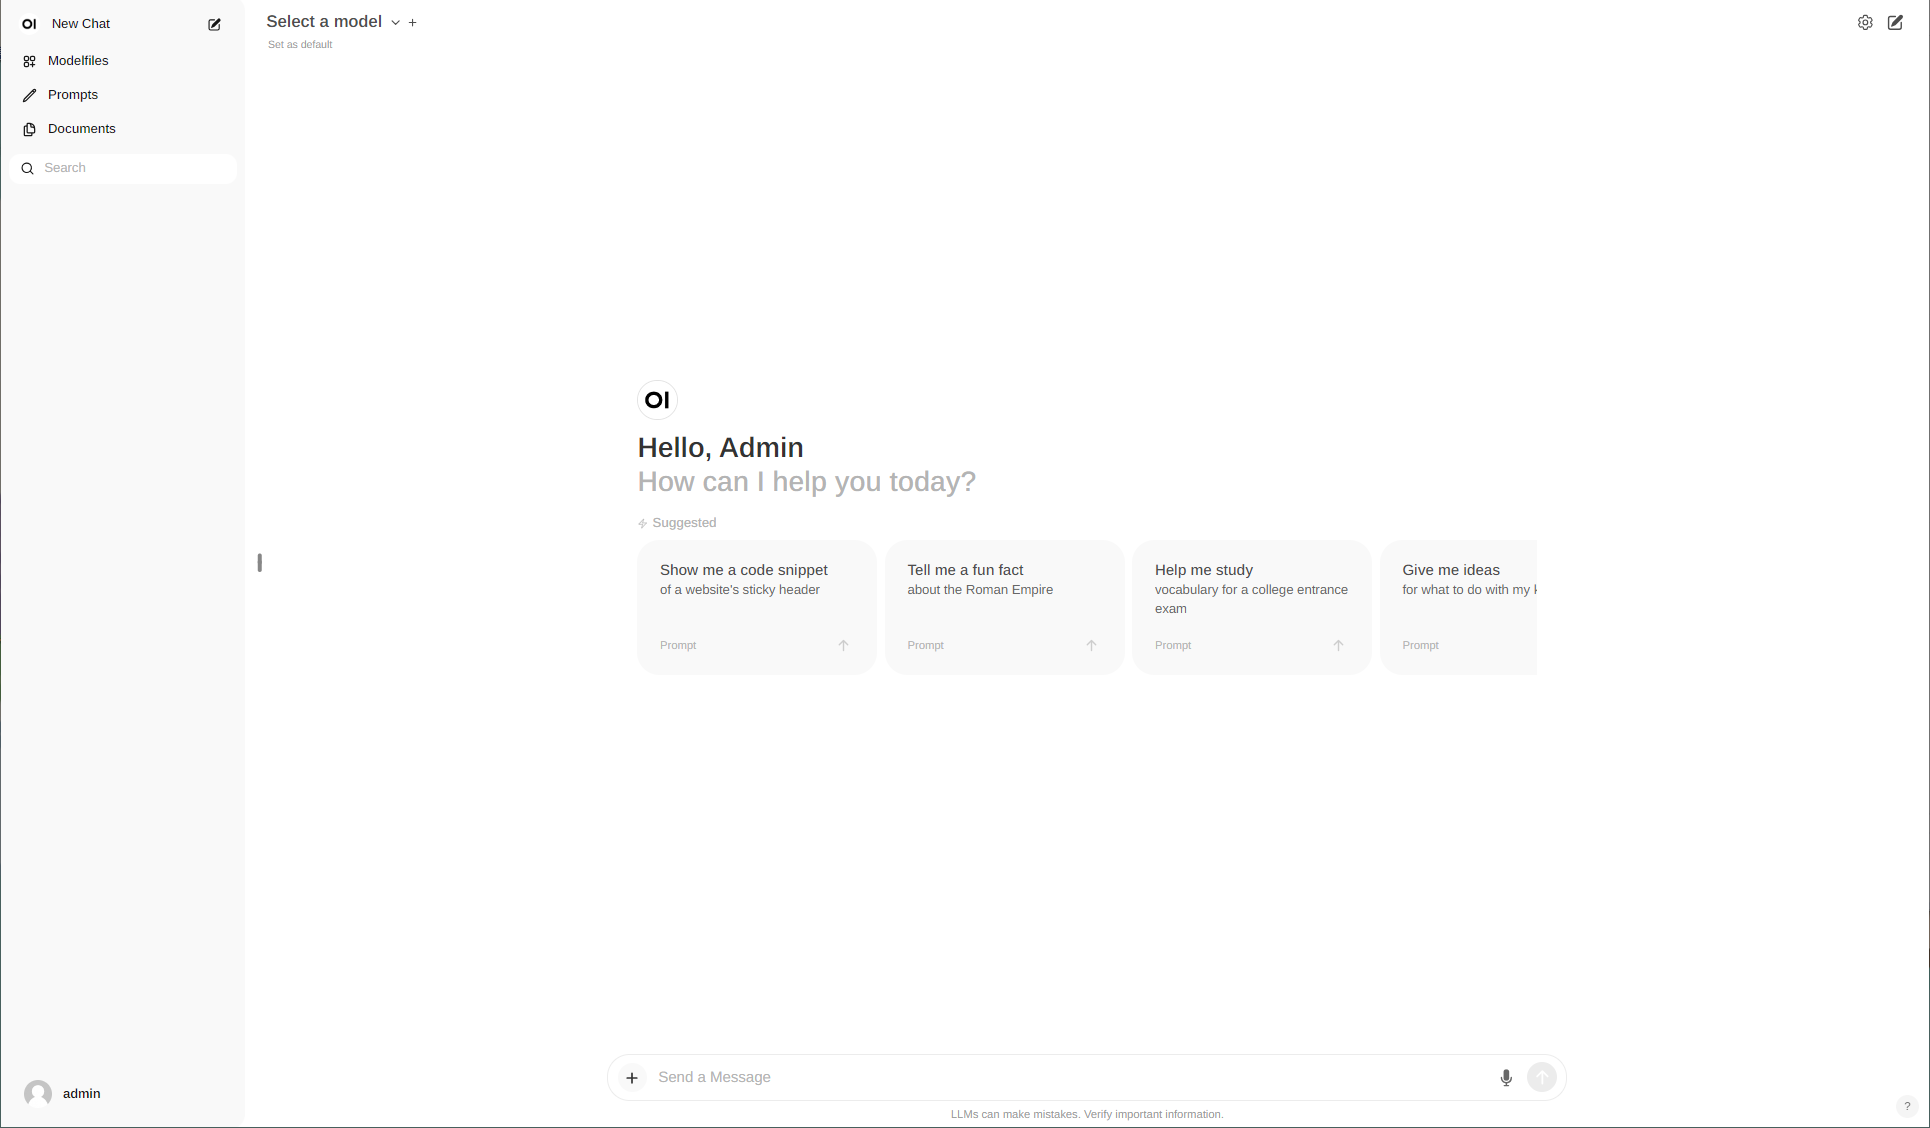Open Modelfiles in the sidebar
Image resolution: width=1930 pixels, height=1128 pixels.
pos(78,61)
